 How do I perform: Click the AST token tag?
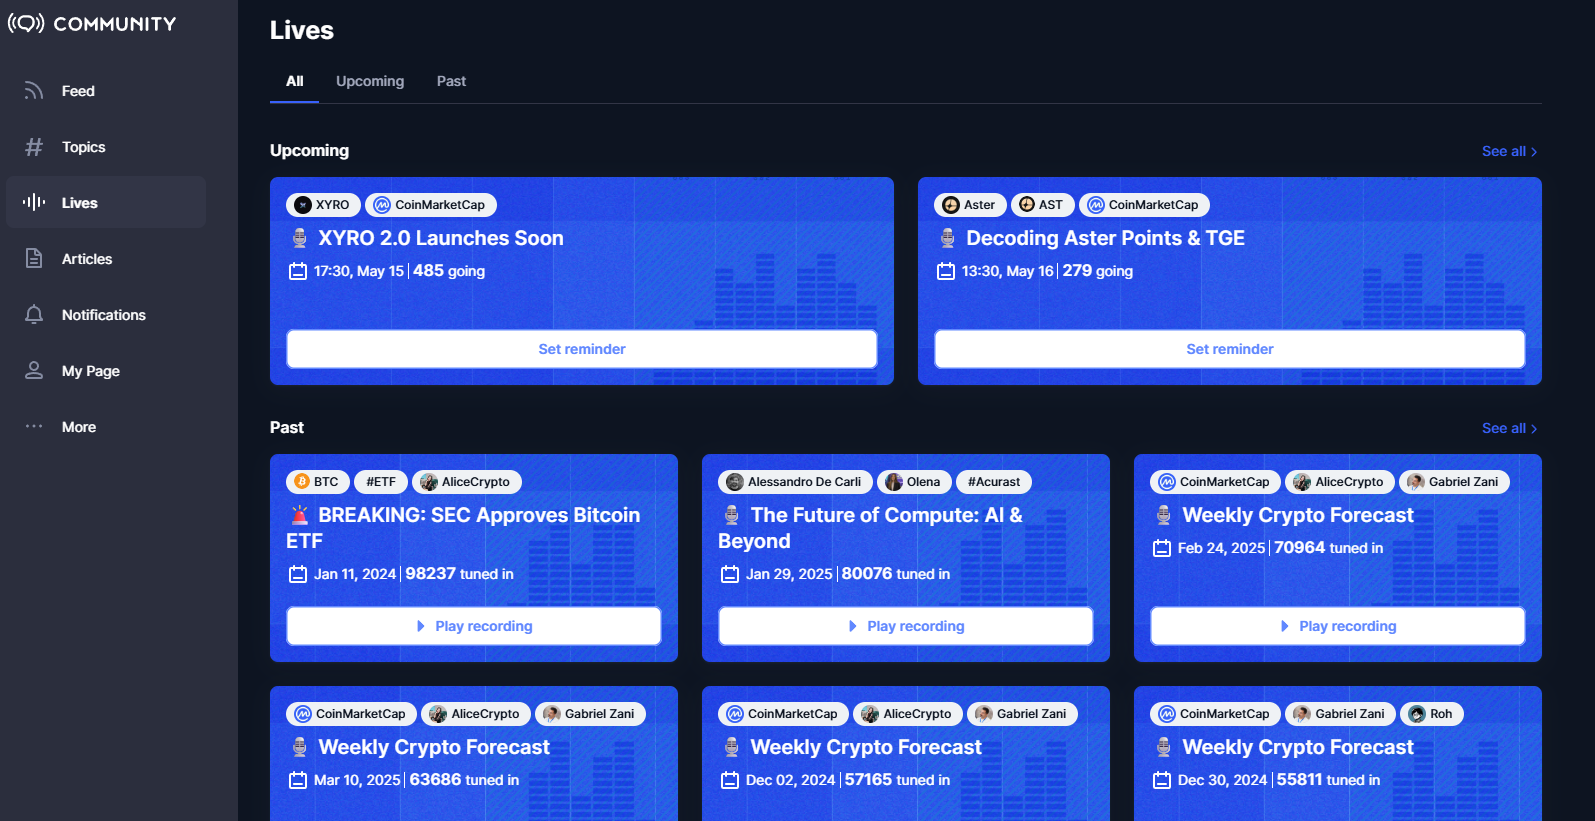1042,205
